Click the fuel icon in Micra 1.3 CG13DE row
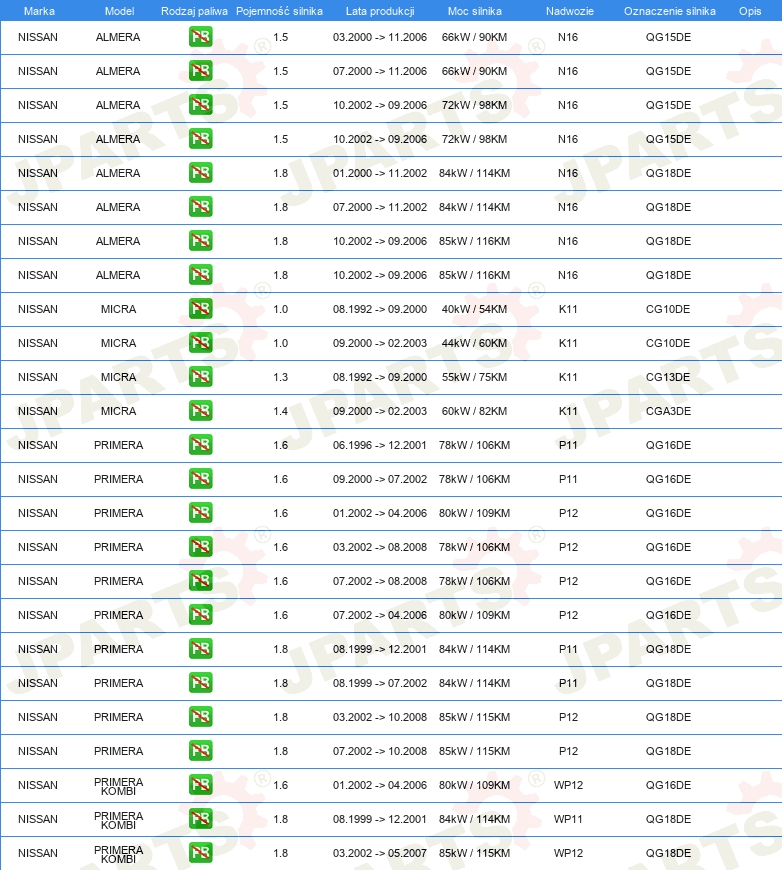The image size is (782, 870). click(x=200, y=377)
